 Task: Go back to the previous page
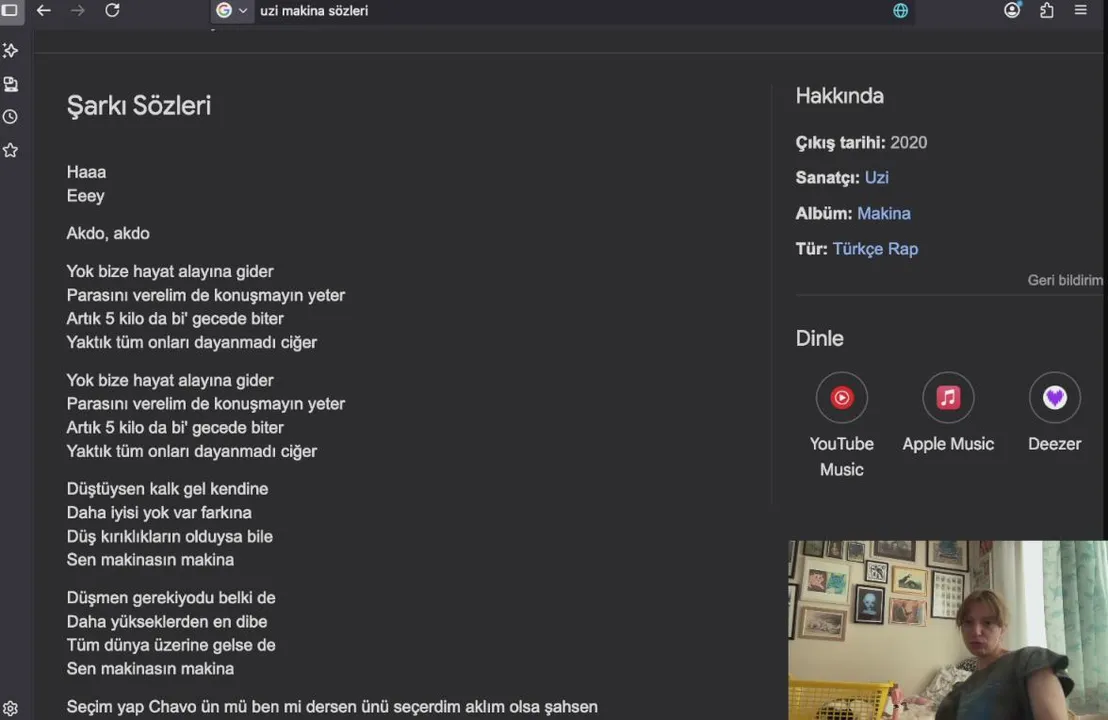(44, 11)
